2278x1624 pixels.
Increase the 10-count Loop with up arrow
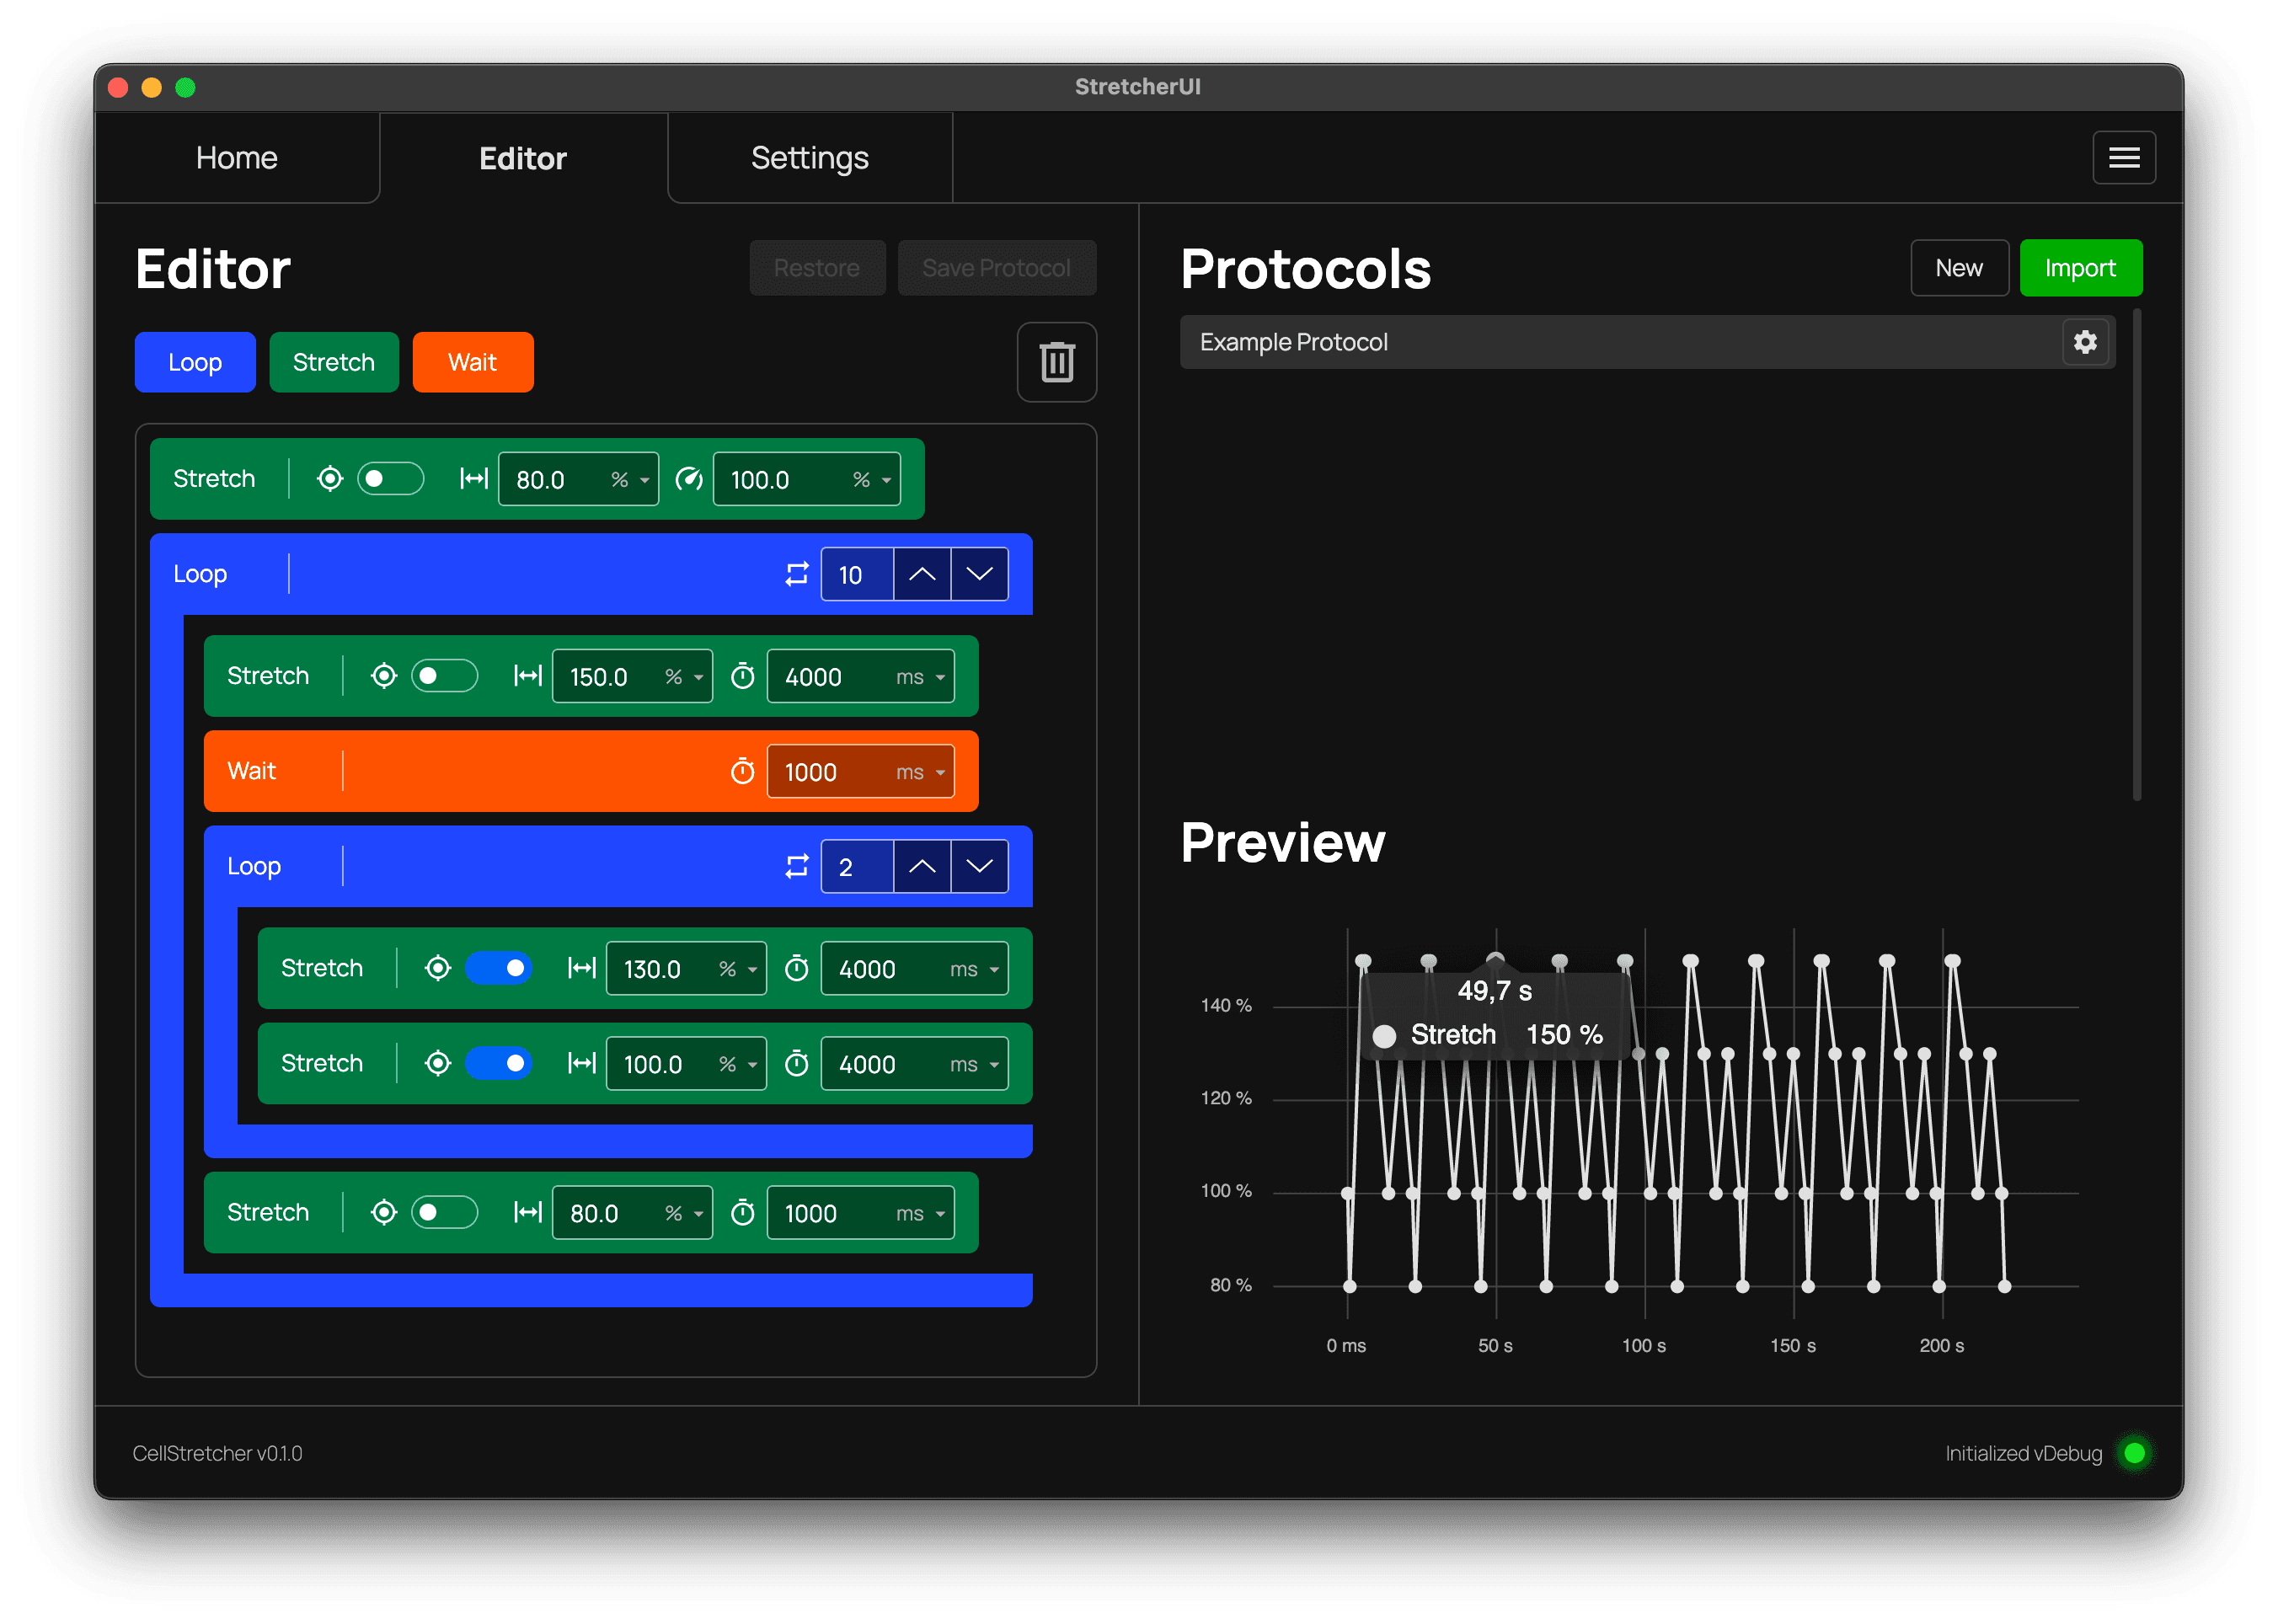922,574
